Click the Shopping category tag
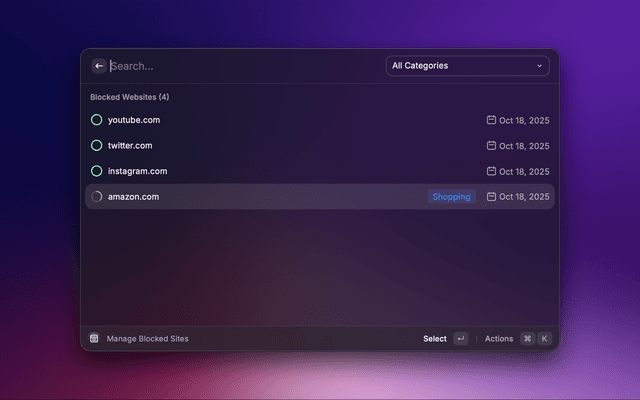Screen dimensions: 640x400 [451, 197]
